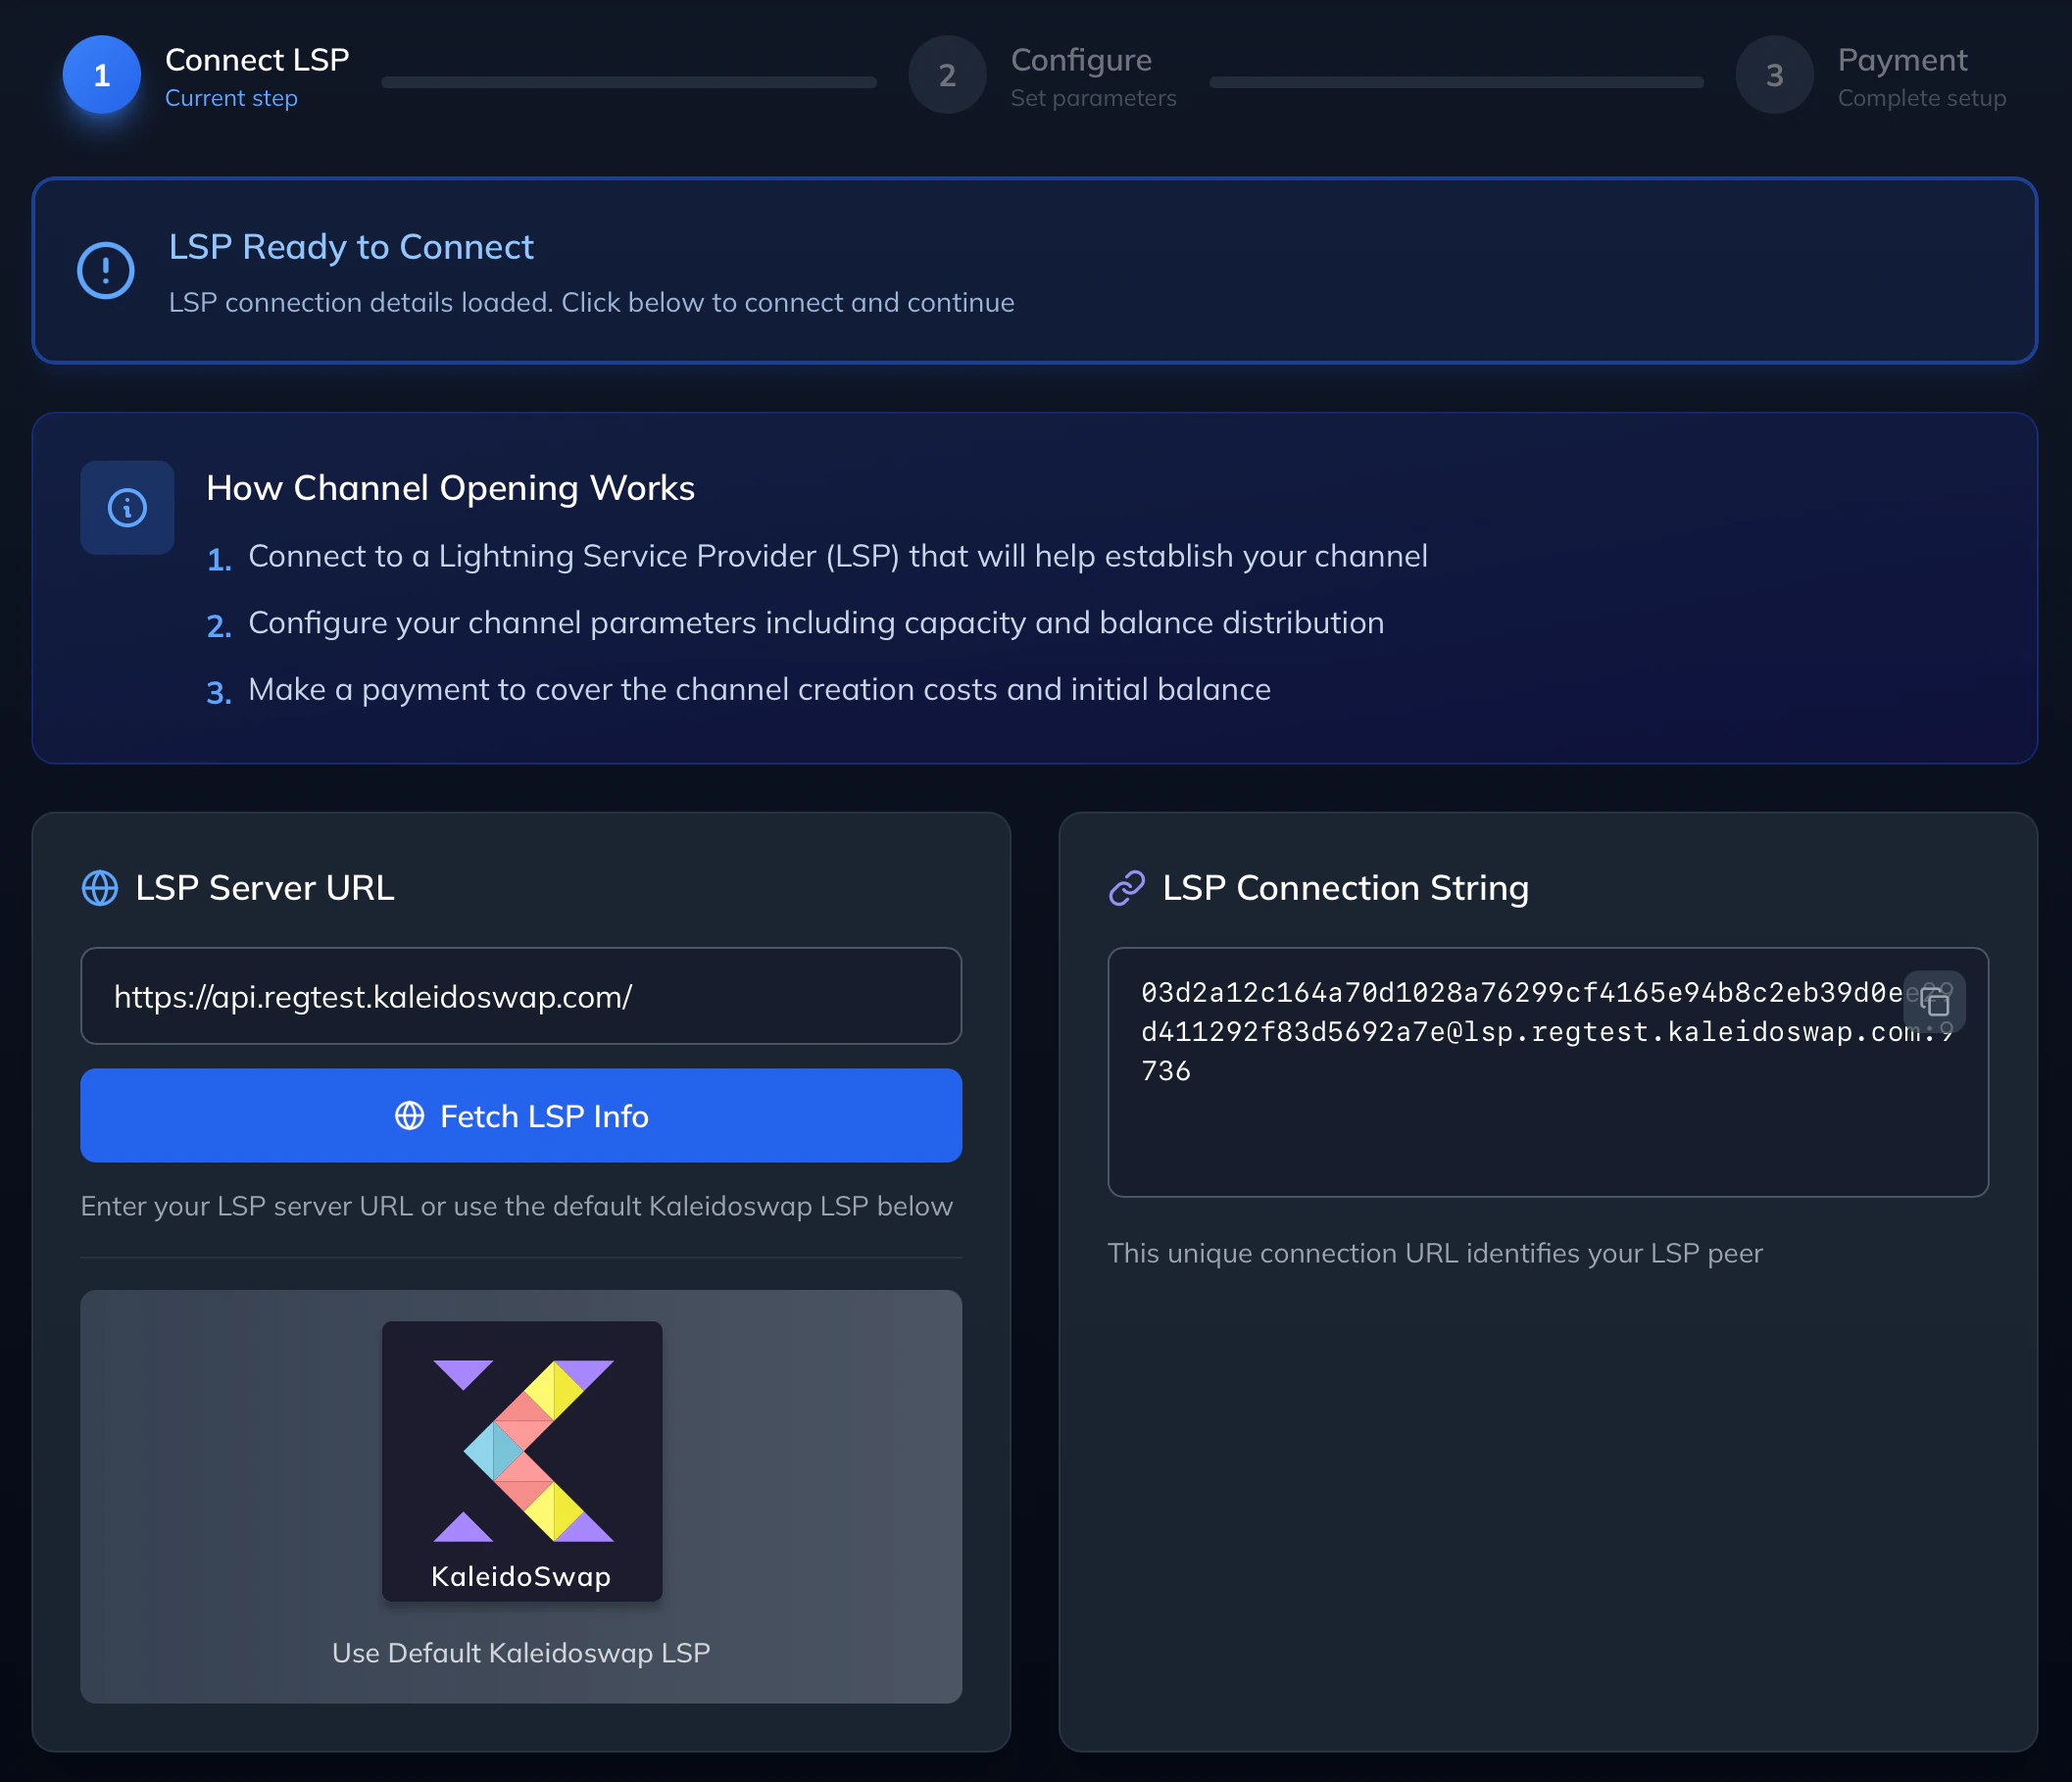Select the step 3 Payment circle
This screenshot has height=1782, width=2072.
(1773, 74)
